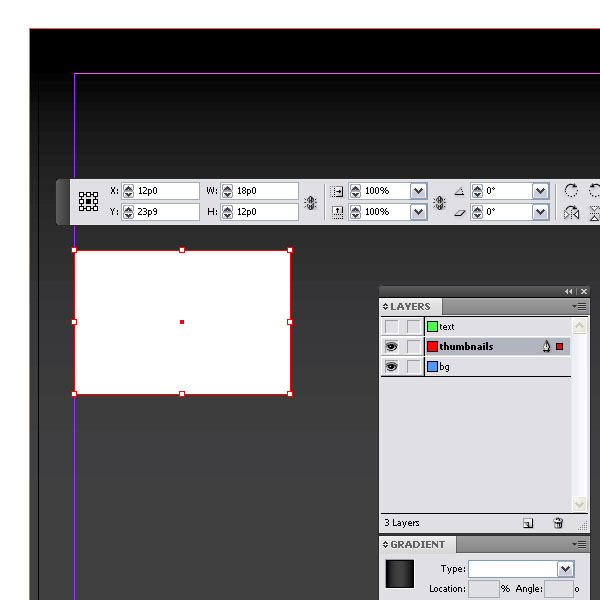This screenshot has width=600, height=600.
Task: Click the Scale Y Percentage icon
Action: pyautogui.click(x=337, y=212)
